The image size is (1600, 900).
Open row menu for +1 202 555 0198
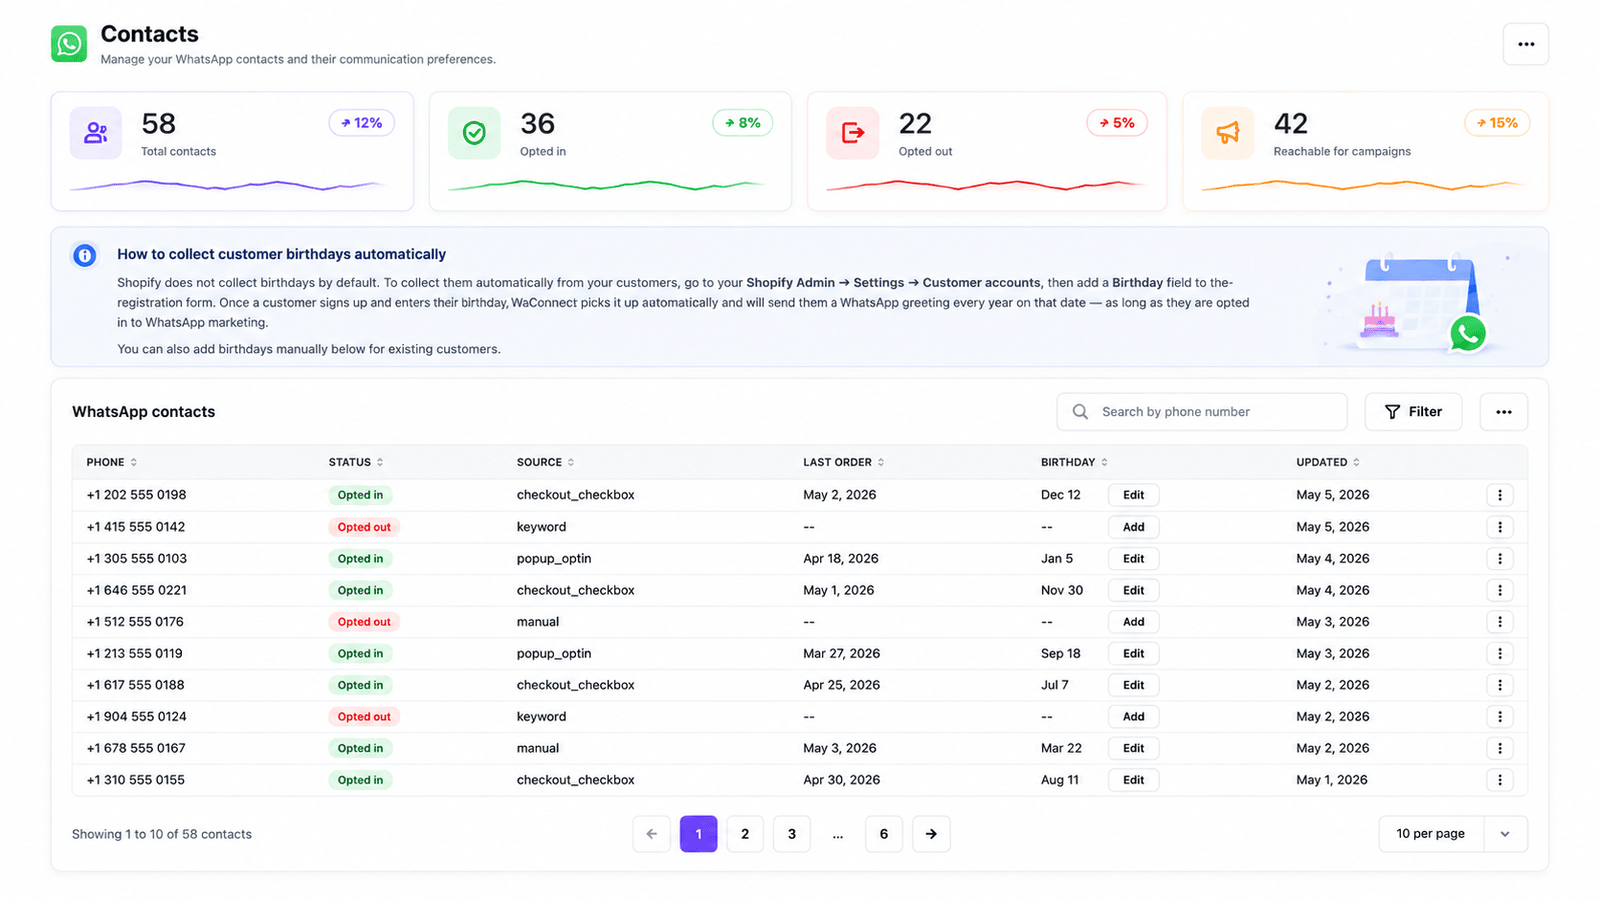[1499, 495]
